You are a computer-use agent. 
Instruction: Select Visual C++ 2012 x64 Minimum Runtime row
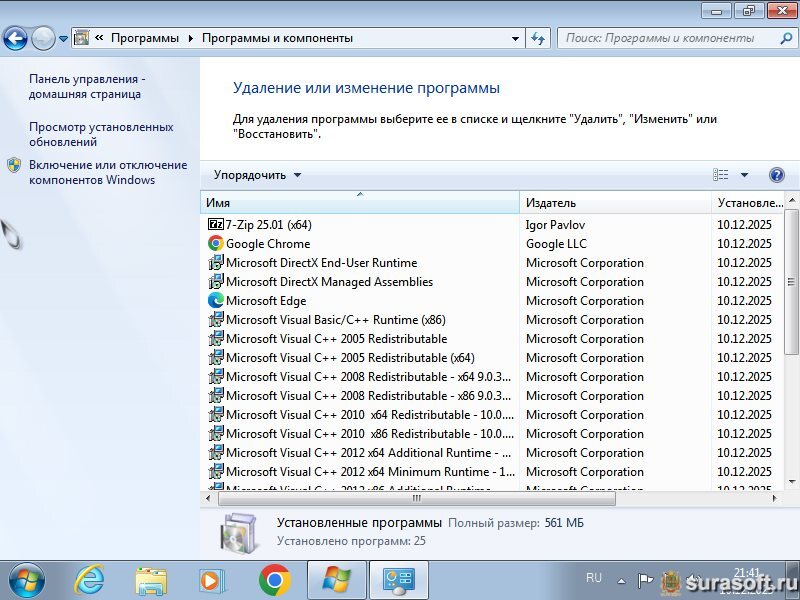[492, 472]
